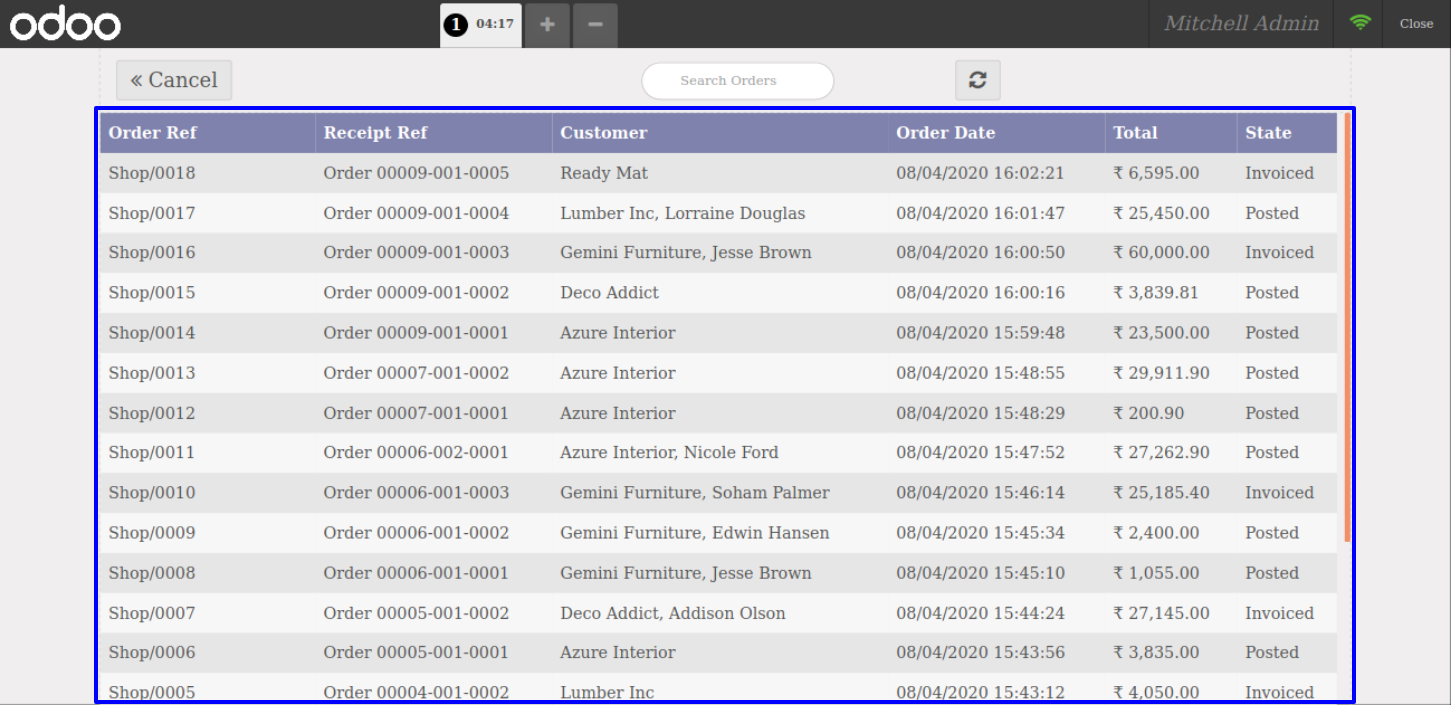Image resolution: width=1451 pixels, height=705 pixels.
Task: Click the refresh orders icon button
Action: [978, 80]
